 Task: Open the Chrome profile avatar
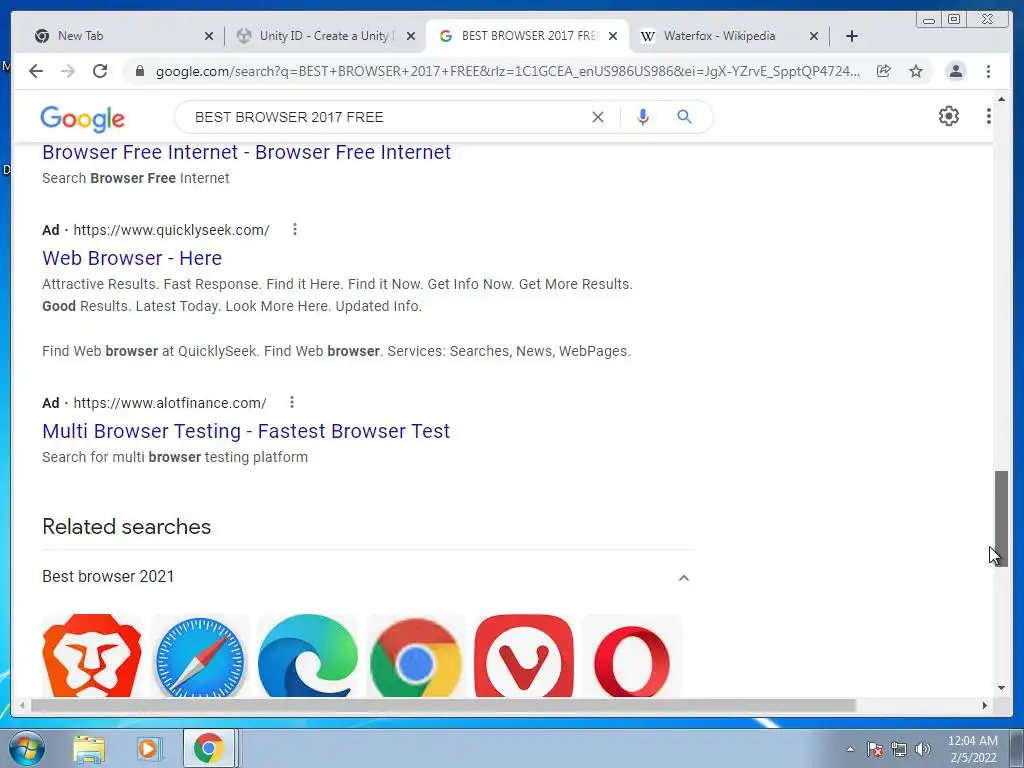click(956, 71)
